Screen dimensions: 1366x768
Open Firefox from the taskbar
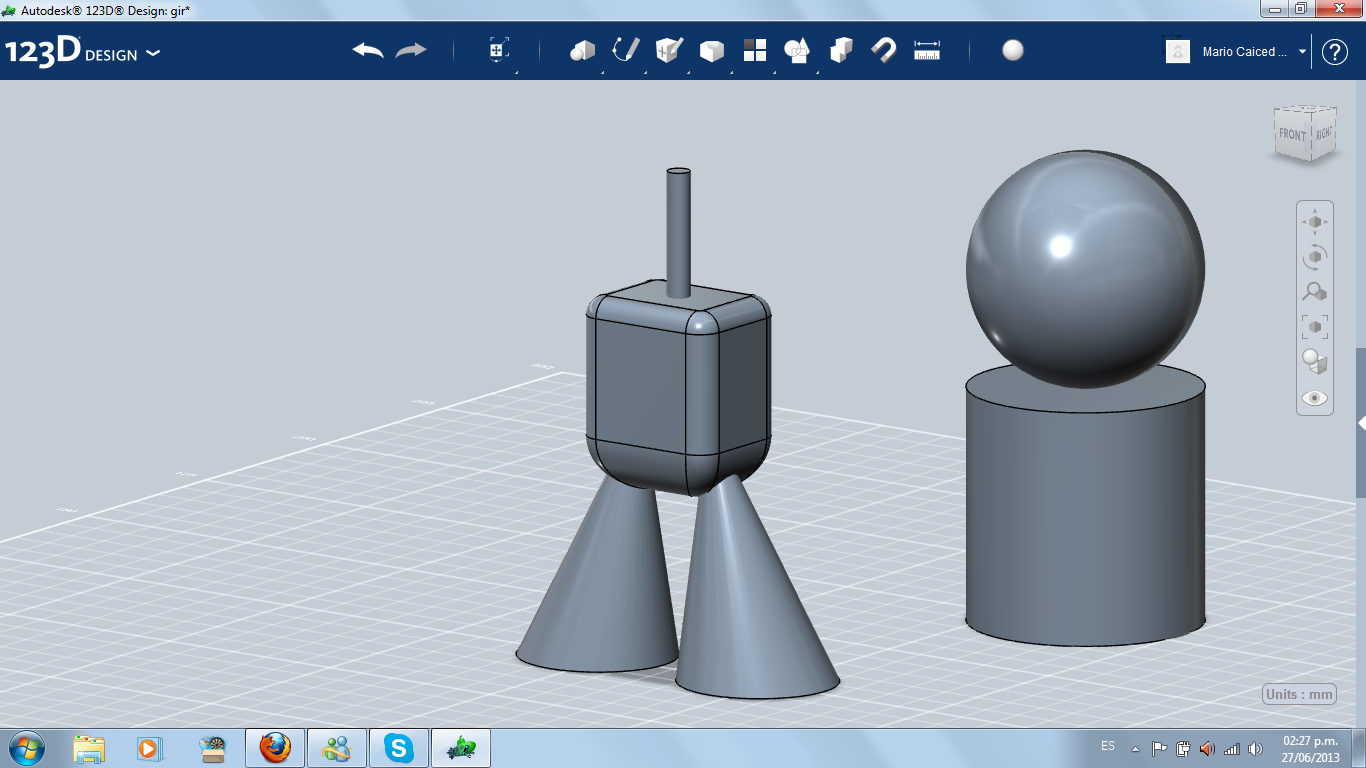point(275,748)
